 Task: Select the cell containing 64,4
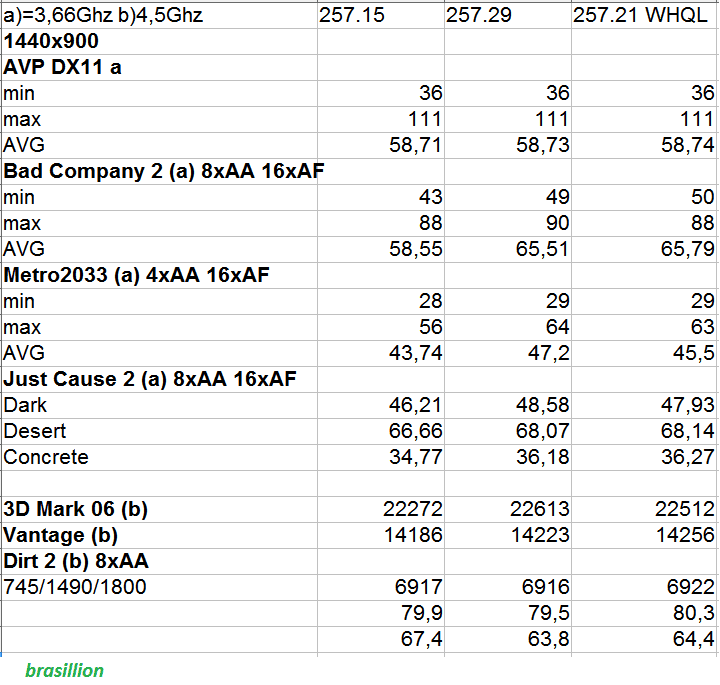[645, 640]
